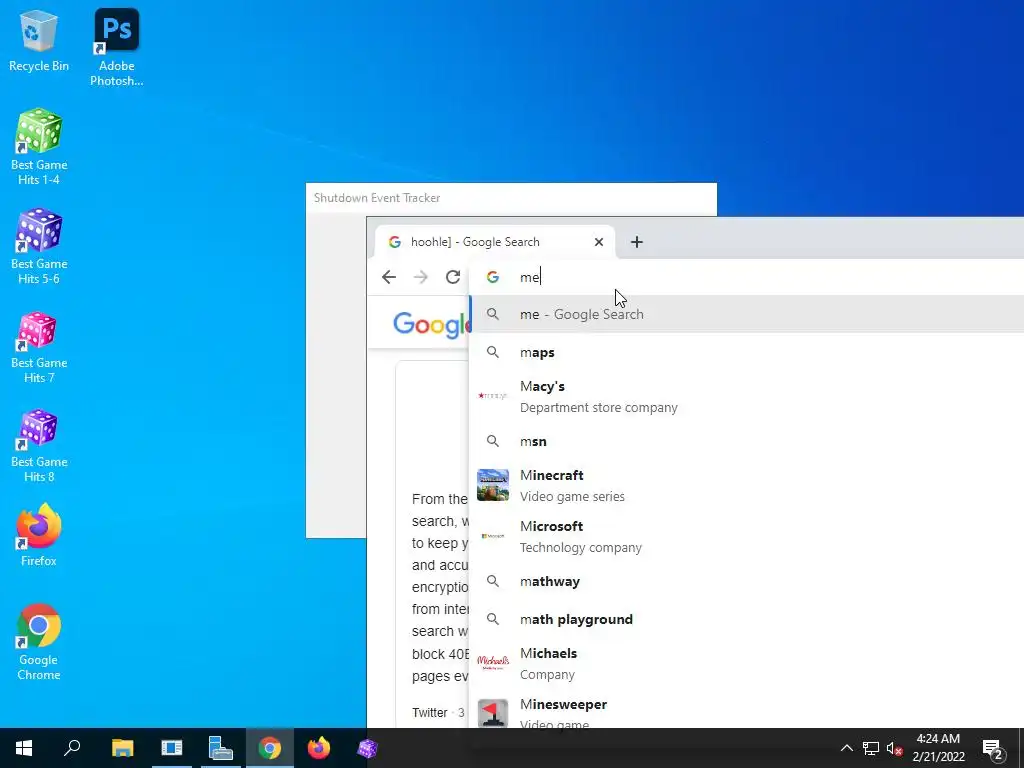Reload the page with the refresh icon
This screenshot has width=1024, height=768.
453,277
